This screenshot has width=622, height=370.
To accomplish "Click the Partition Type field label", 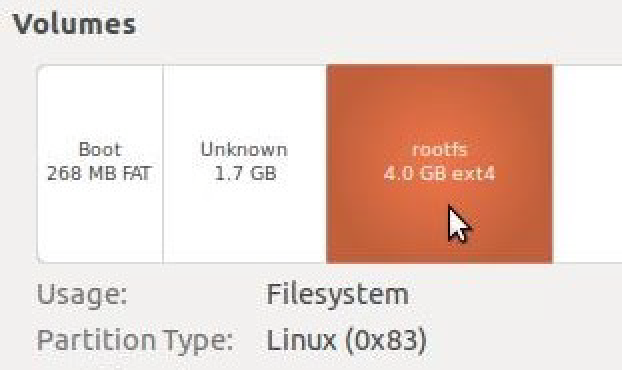I will tap(135, 340).
